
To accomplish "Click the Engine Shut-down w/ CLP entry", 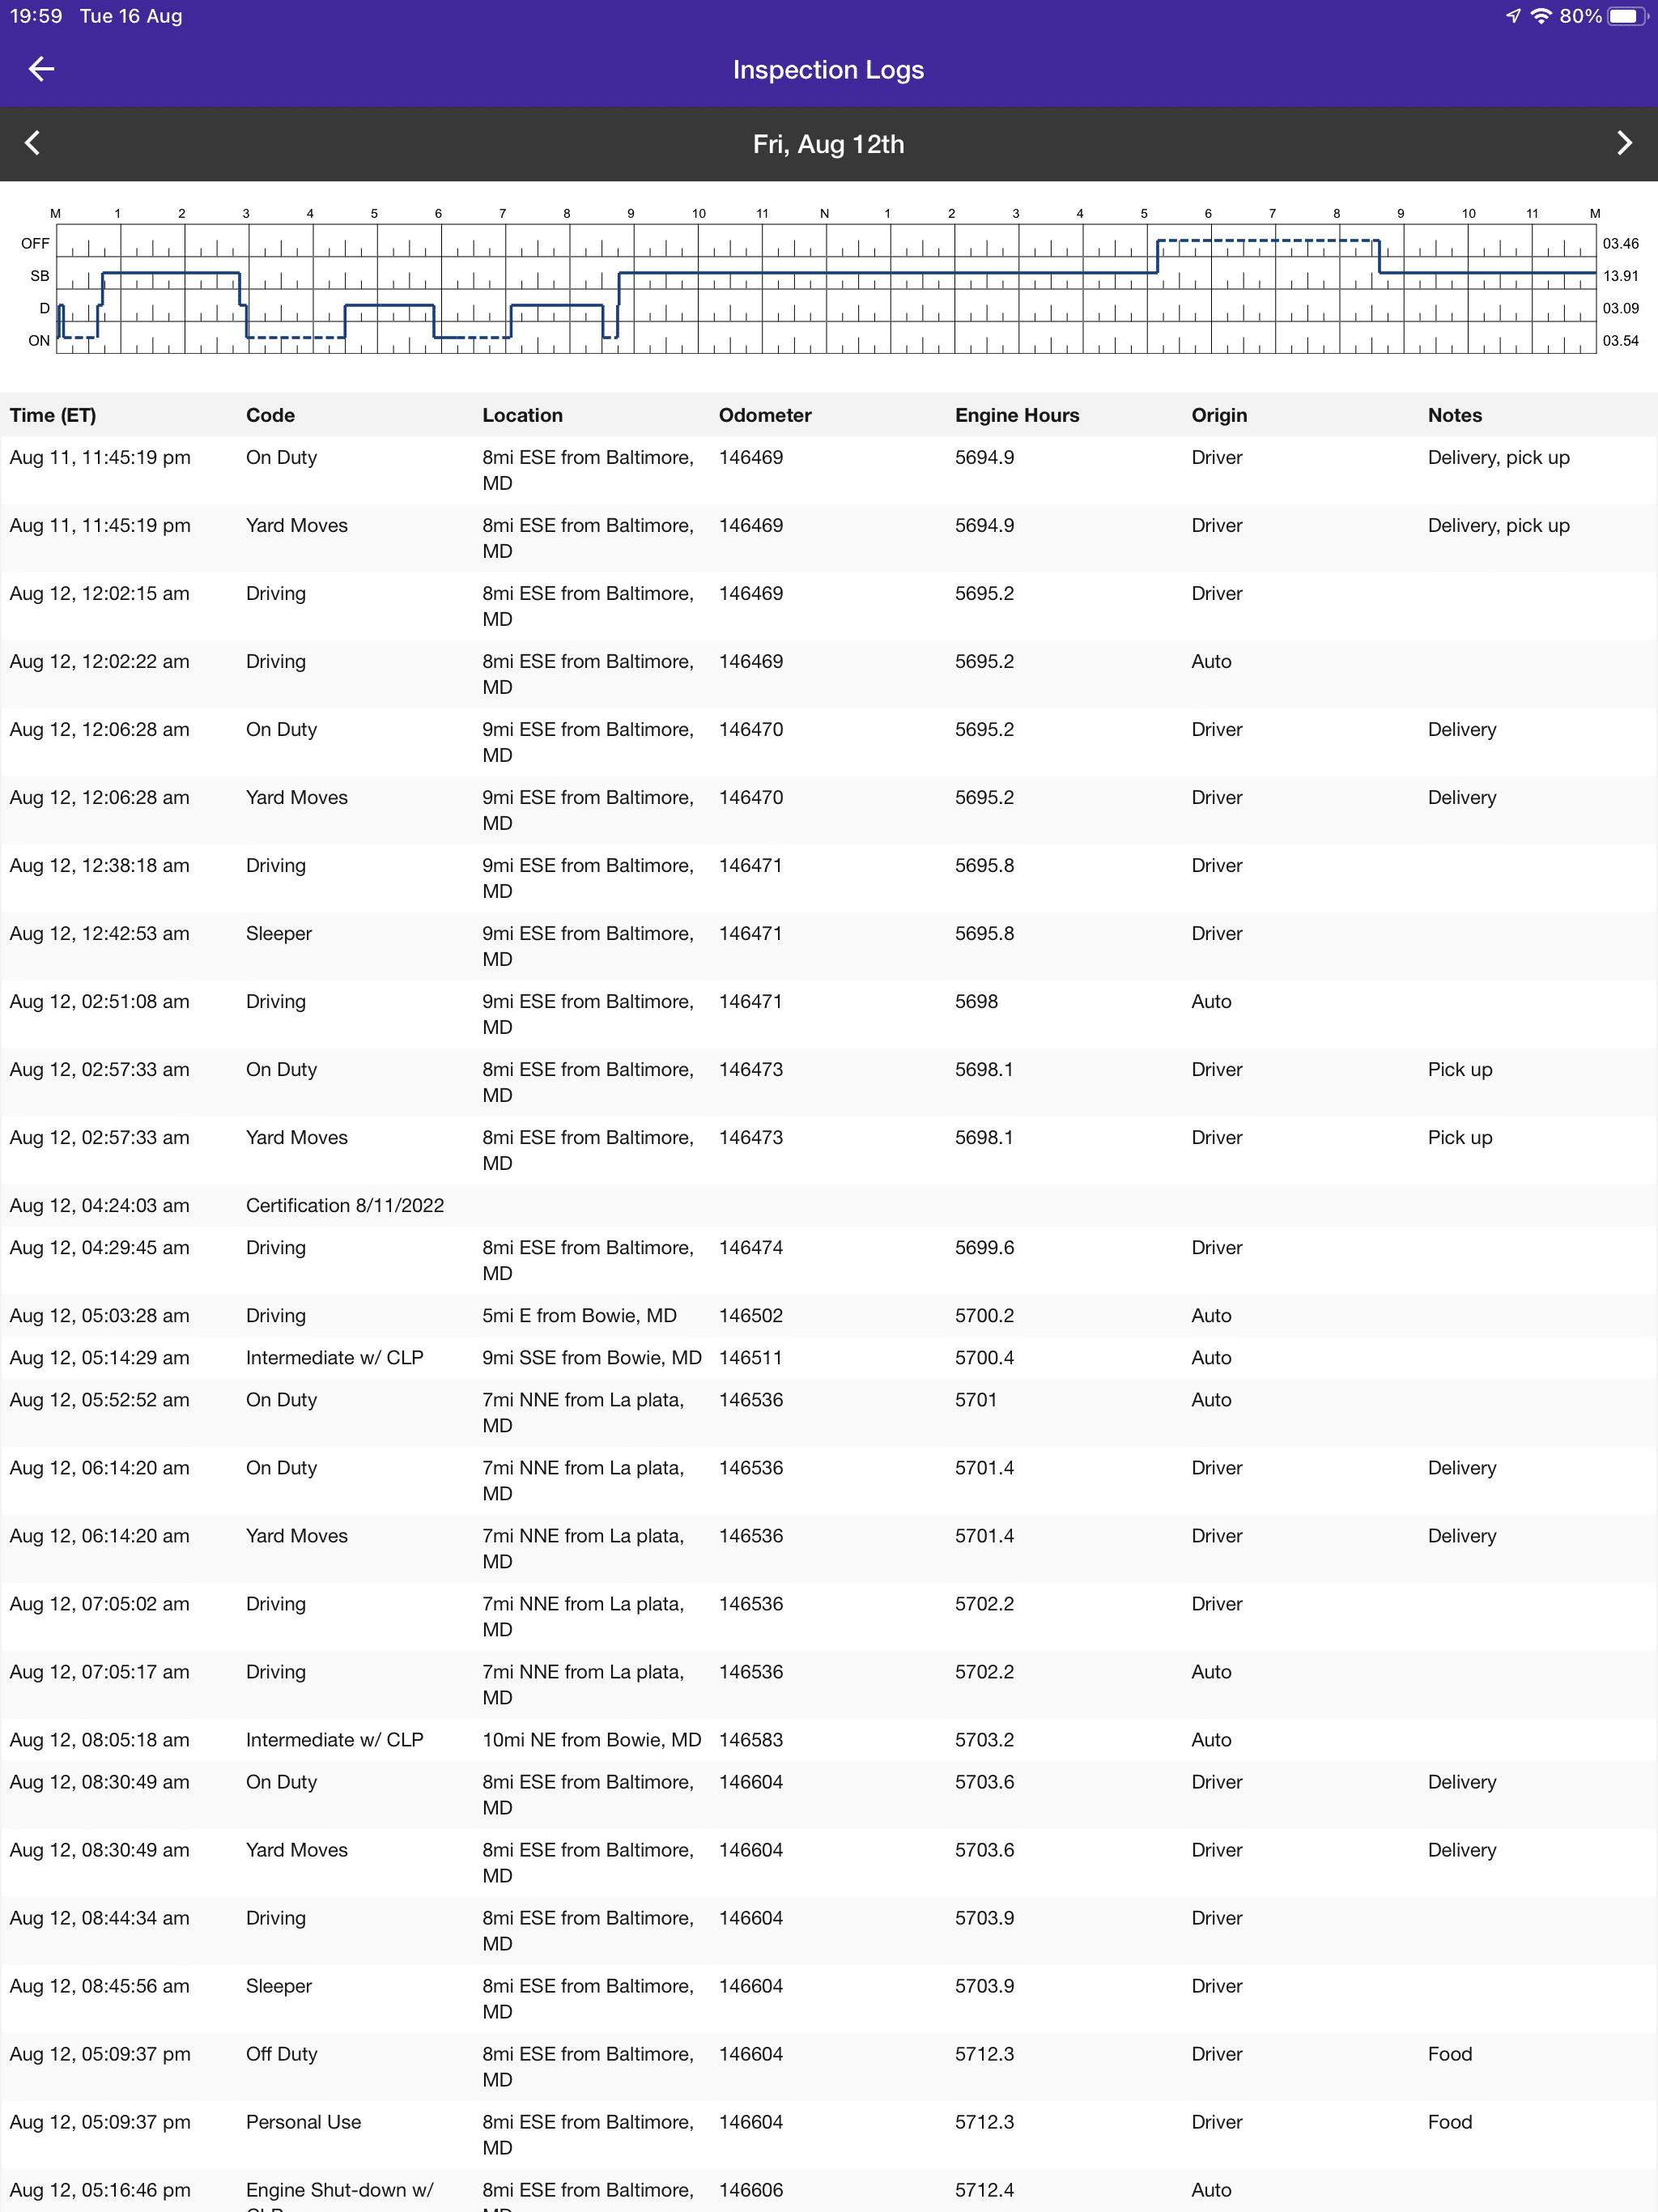I will click(341, 2190).
